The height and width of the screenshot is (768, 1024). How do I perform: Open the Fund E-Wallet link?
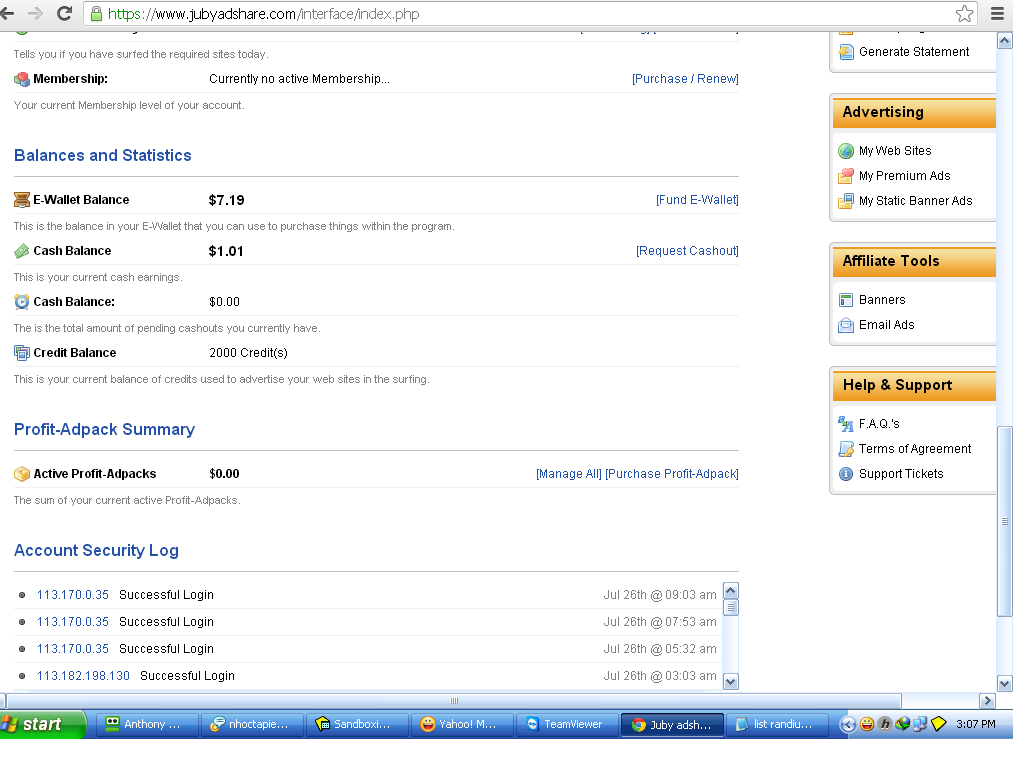(697, 200)
